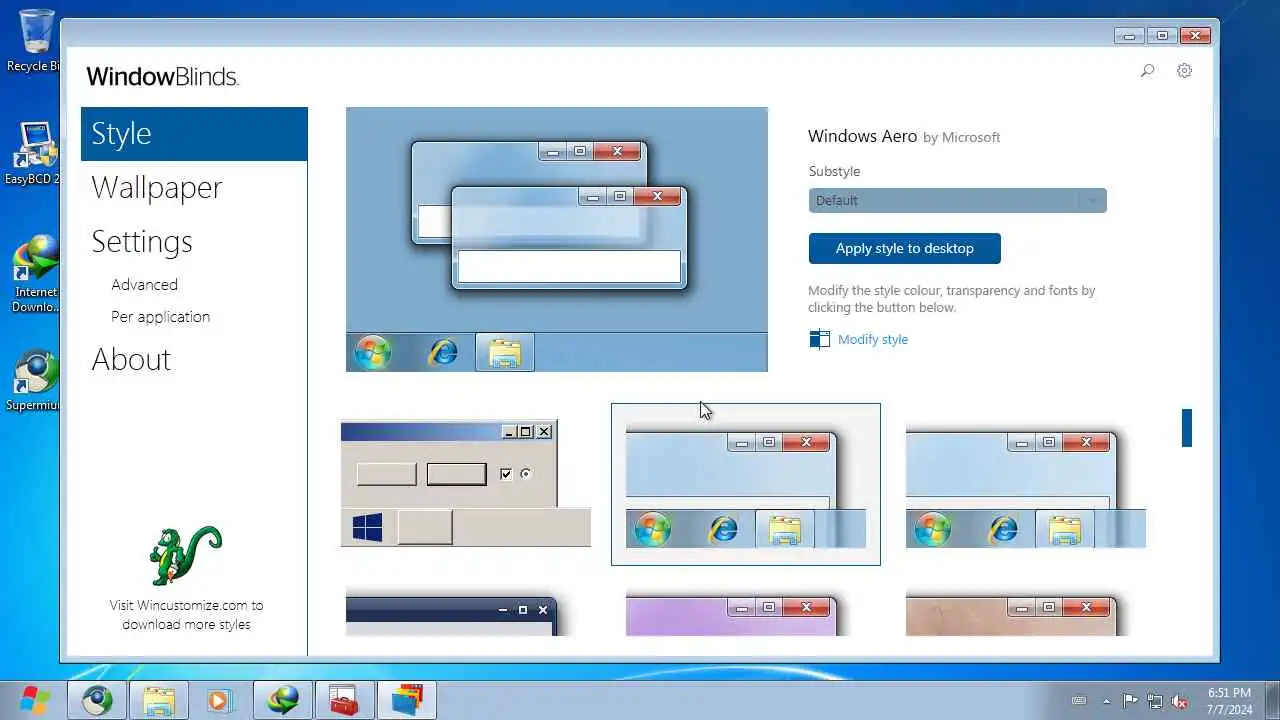This screenshot has width=1280, height=720.
Task: Show hidden system tray icons
Action: (1106, 701)
